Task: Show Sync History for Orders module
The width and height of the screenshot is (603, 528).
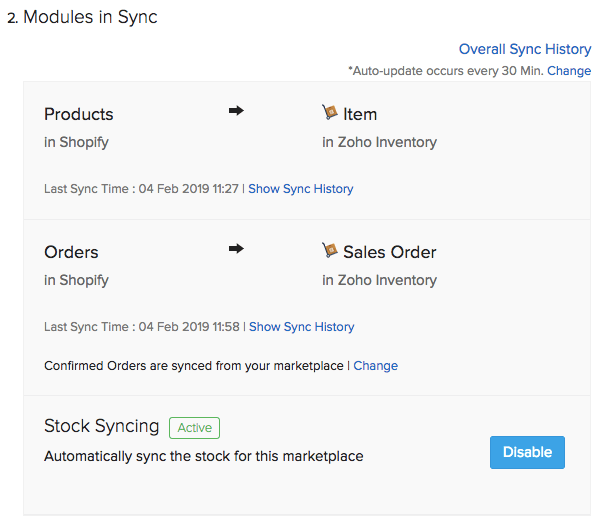Action: (x=301, y=327)
